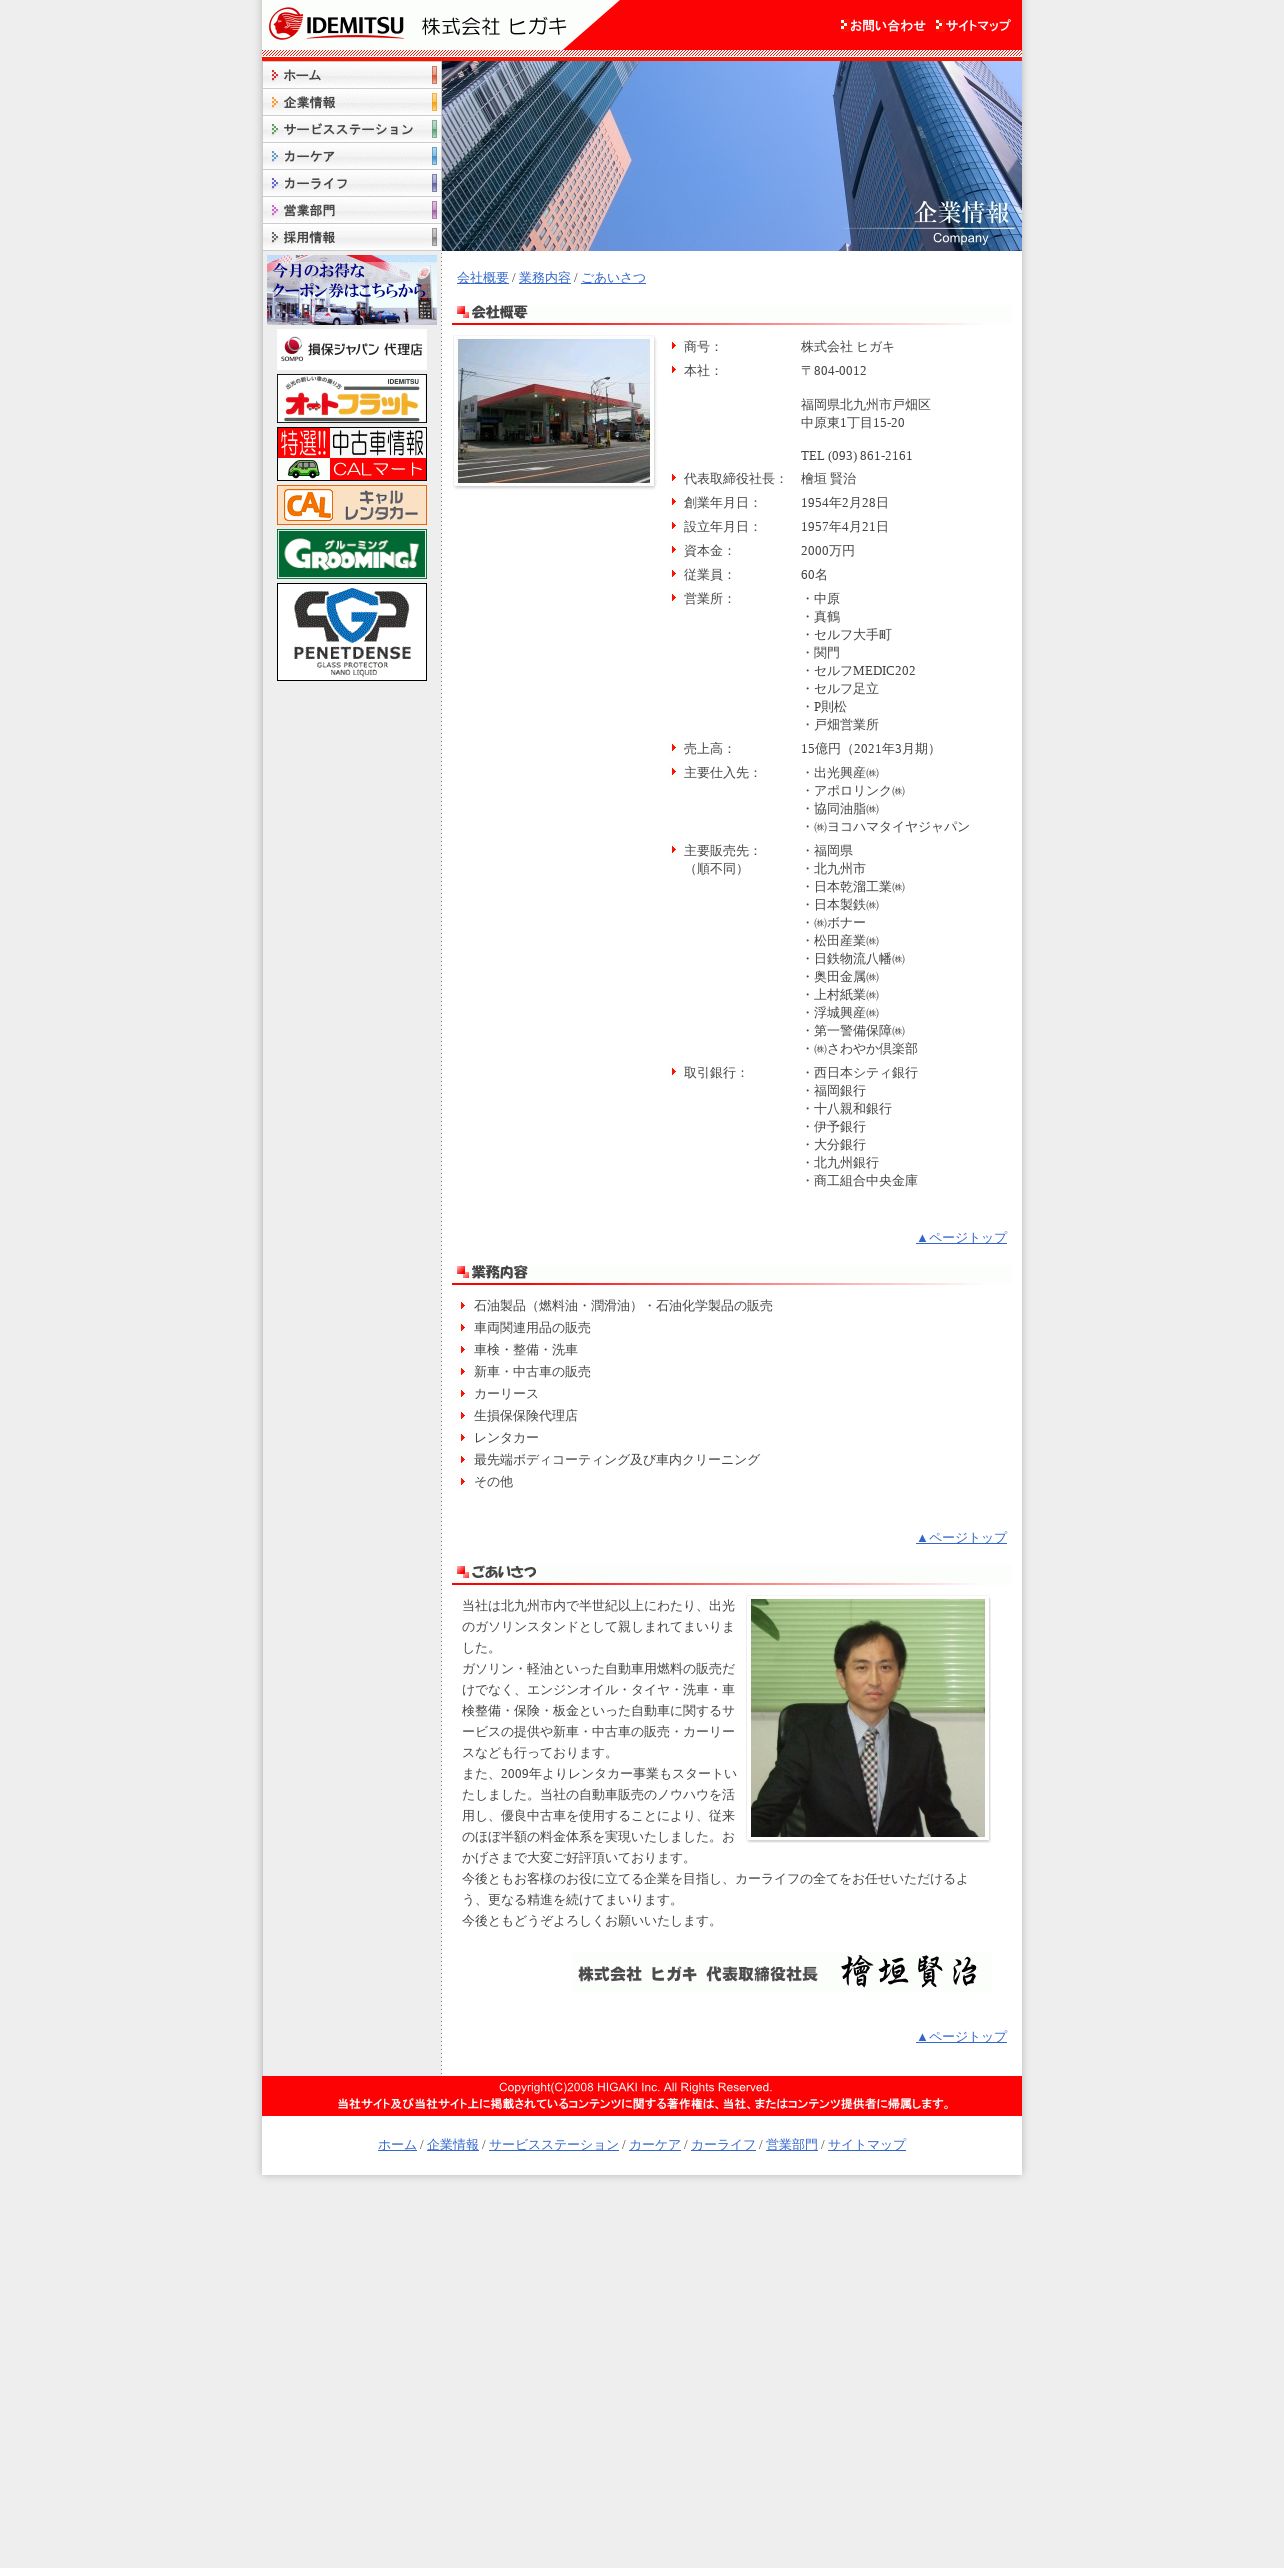Click the レンタカー business item

[x=506, y=1438]
